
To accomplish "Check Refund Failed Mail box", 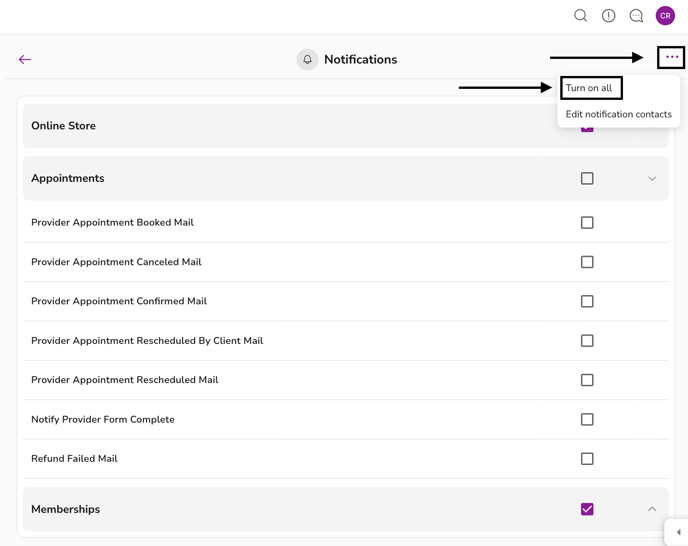I will 587,459.
